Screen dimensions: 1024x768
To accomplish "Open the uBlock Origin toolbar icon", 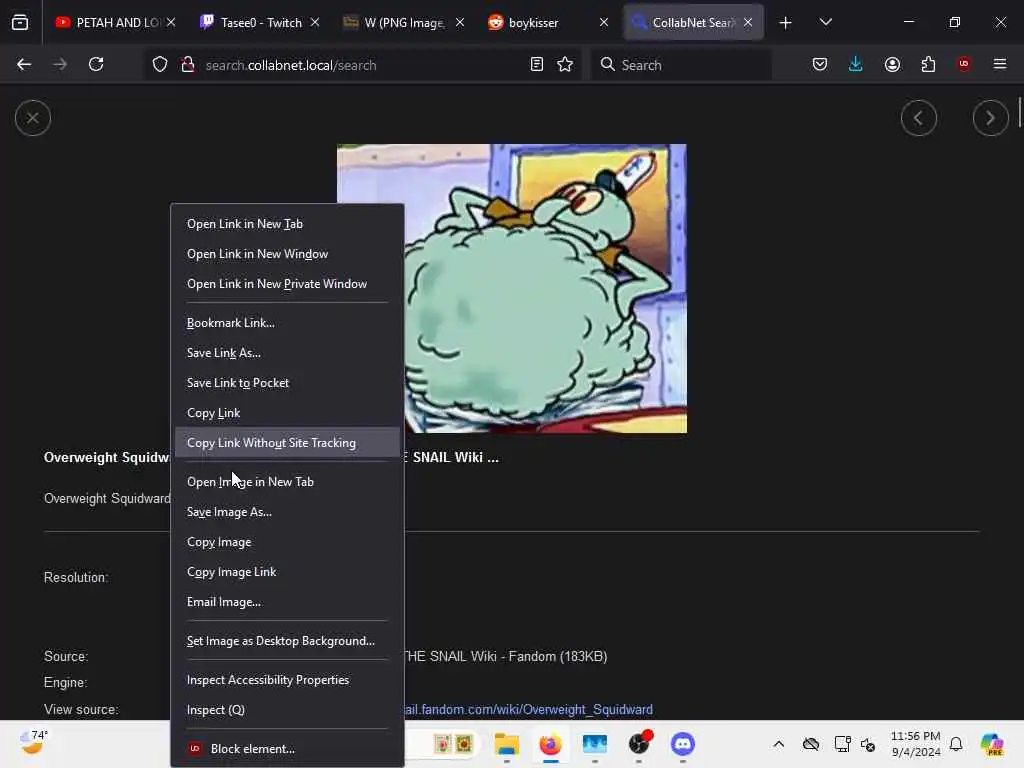I will 964,64.
